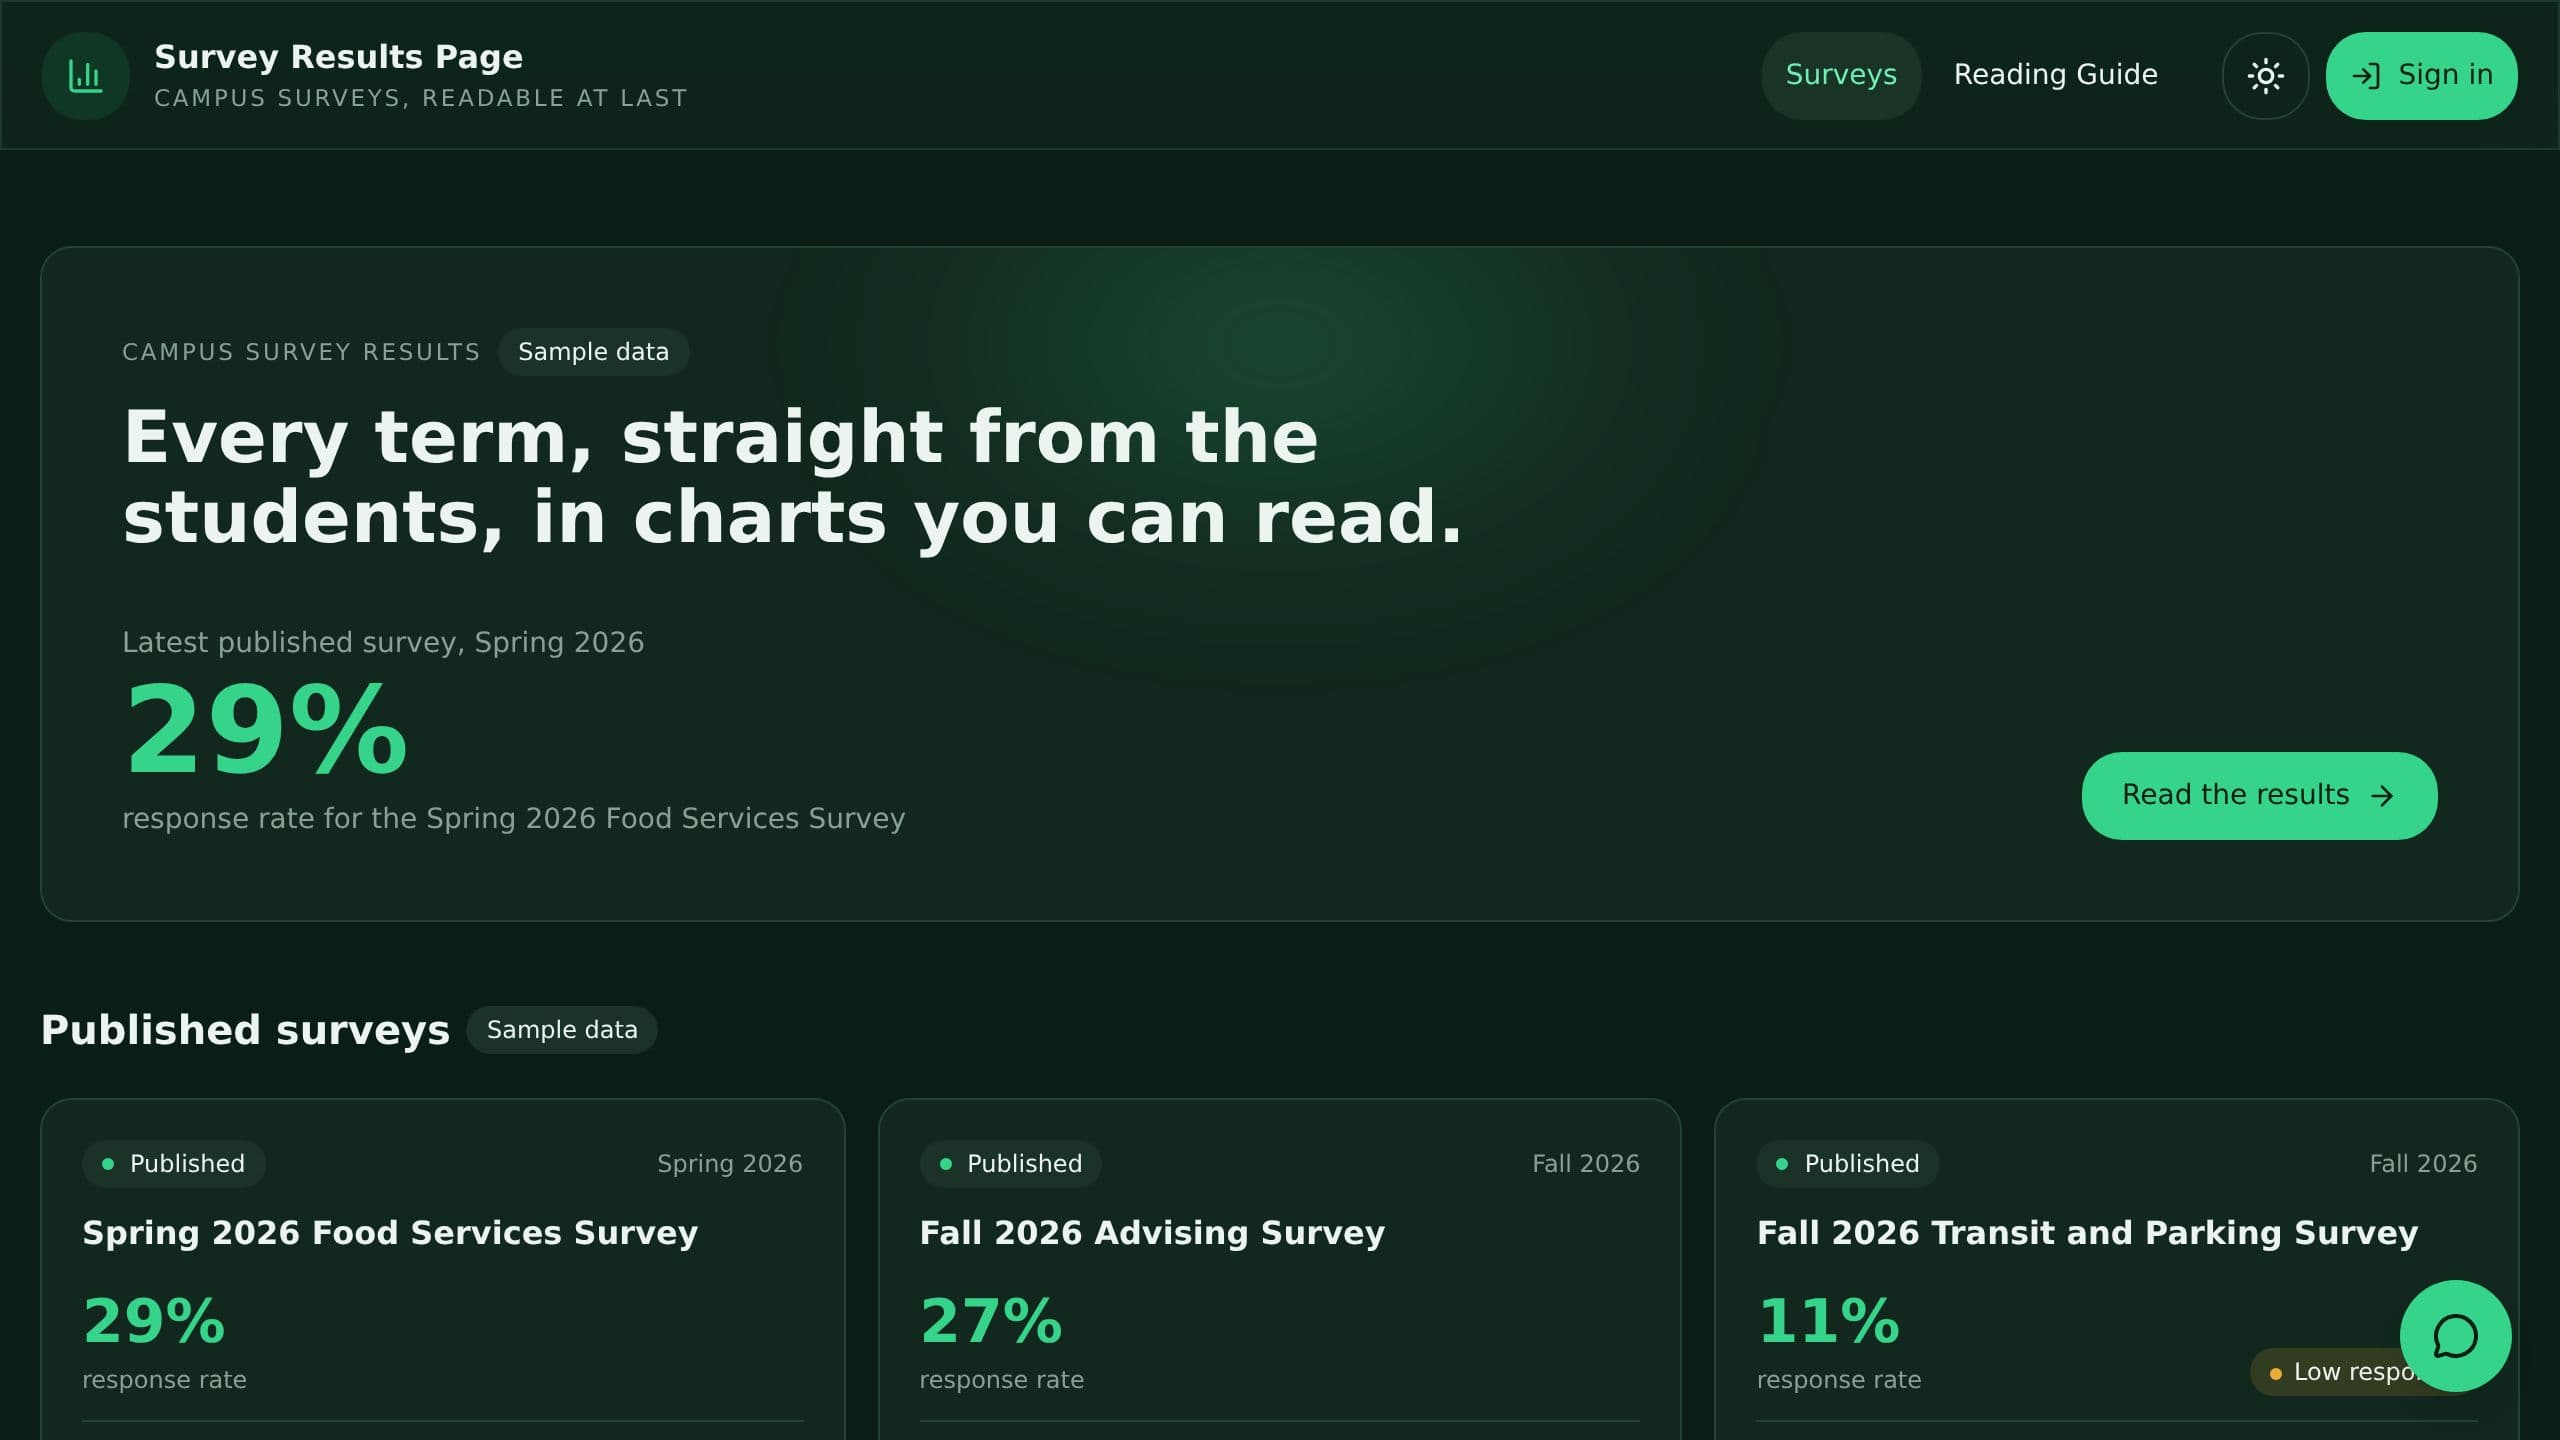
Task: Click Published status pill on Food Services card
Action: 174,1164
